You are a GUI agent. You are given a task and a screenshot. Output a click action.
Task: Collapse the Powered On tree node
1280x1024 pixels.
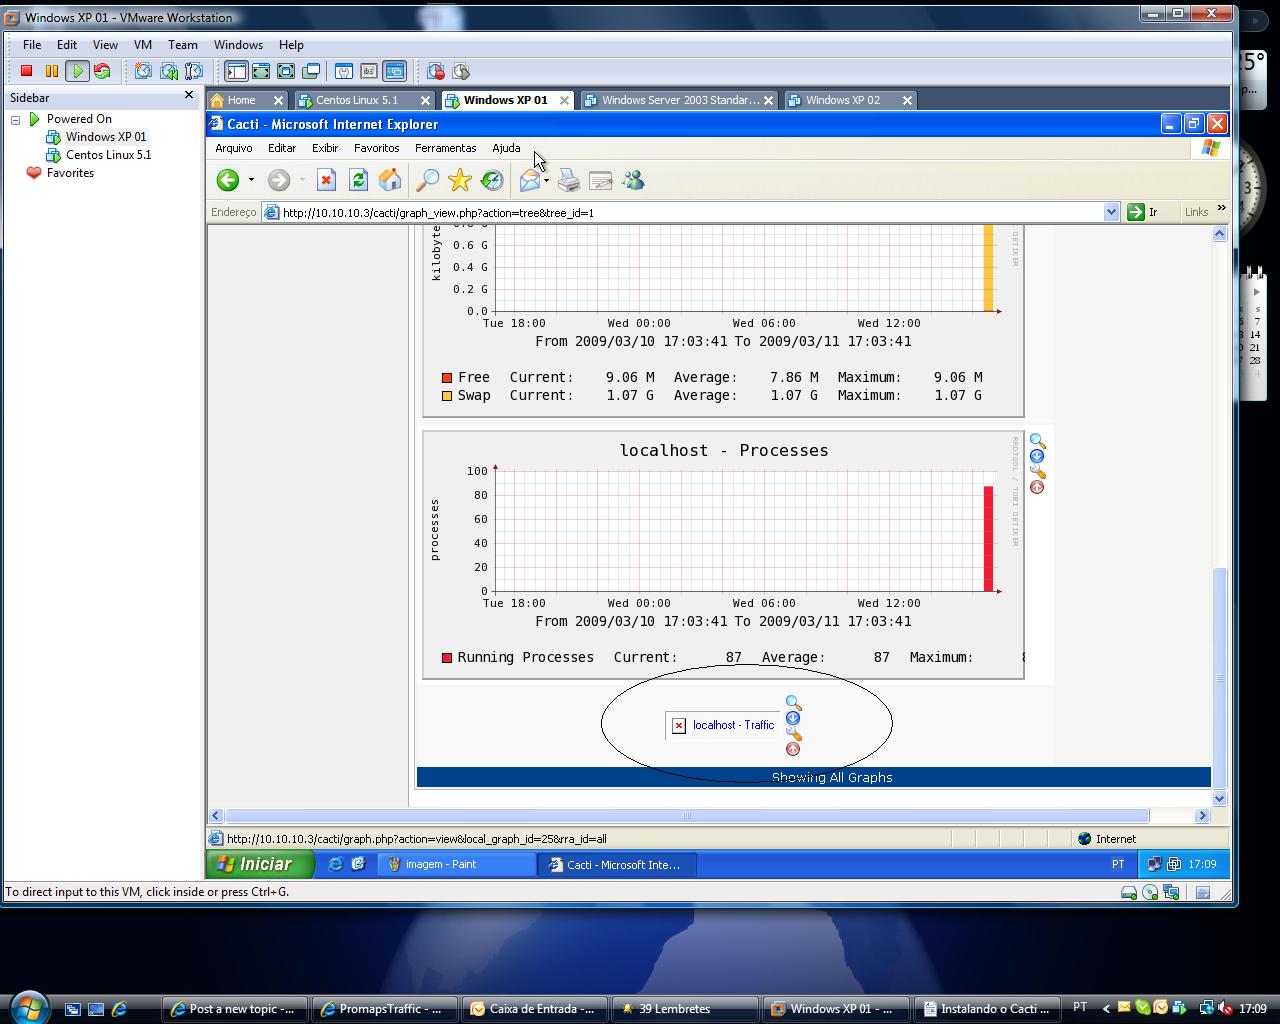pyautogui.click(x=16, y=119)
